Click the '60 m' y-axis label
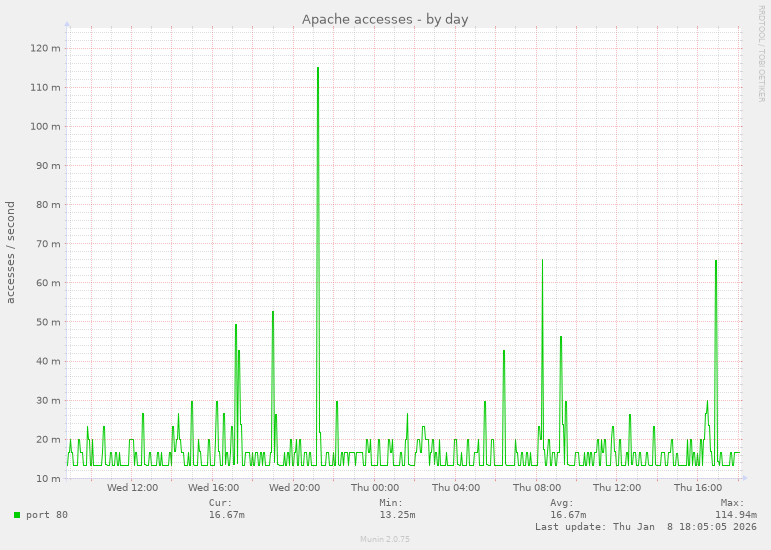This screenshot has width=771, height=550. [x=48, y=283]
